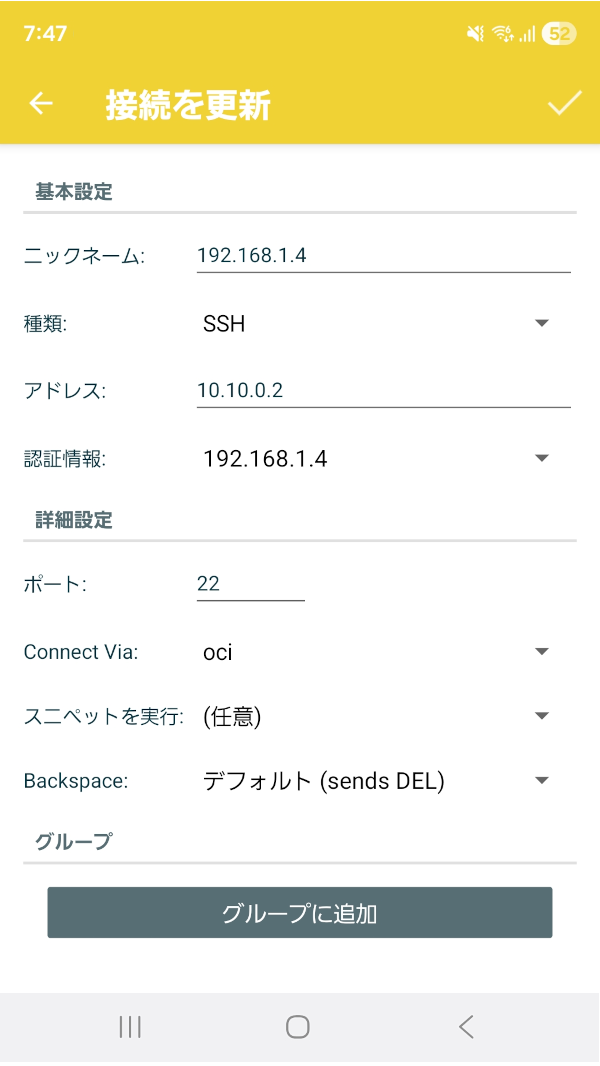The height and width of the screenshot is (1066, 600).
Task: Confirm update with the checkmark icon
Action: coord(564,104)
